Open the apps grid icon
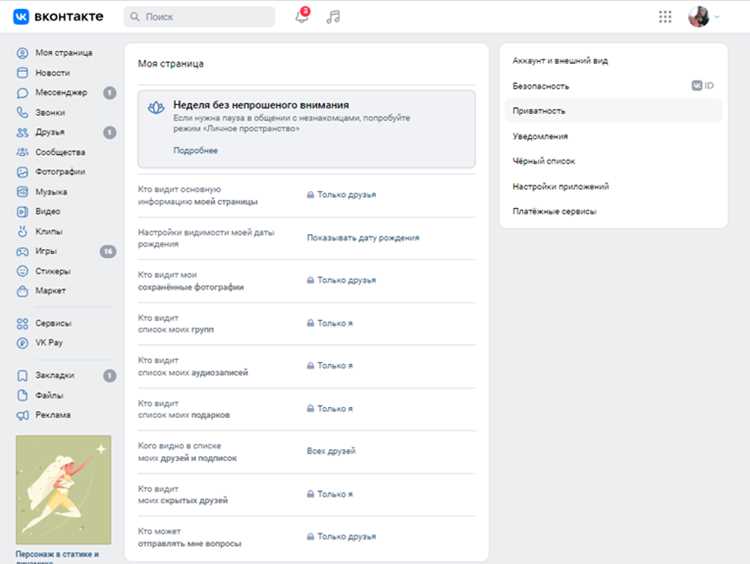The image size is (750, 564). point(665,17)
